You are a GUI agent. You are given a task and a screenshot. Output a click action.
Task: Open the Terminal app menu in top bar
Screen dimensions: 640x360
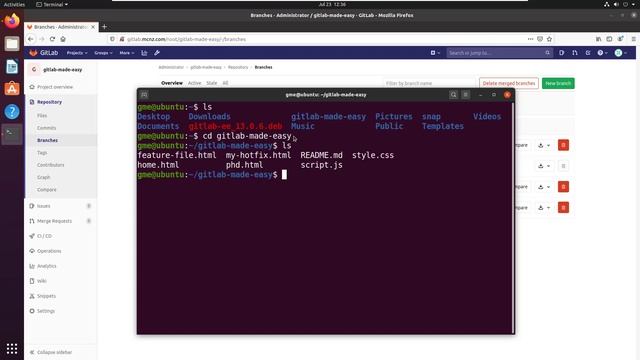click(x=52, y=4)
